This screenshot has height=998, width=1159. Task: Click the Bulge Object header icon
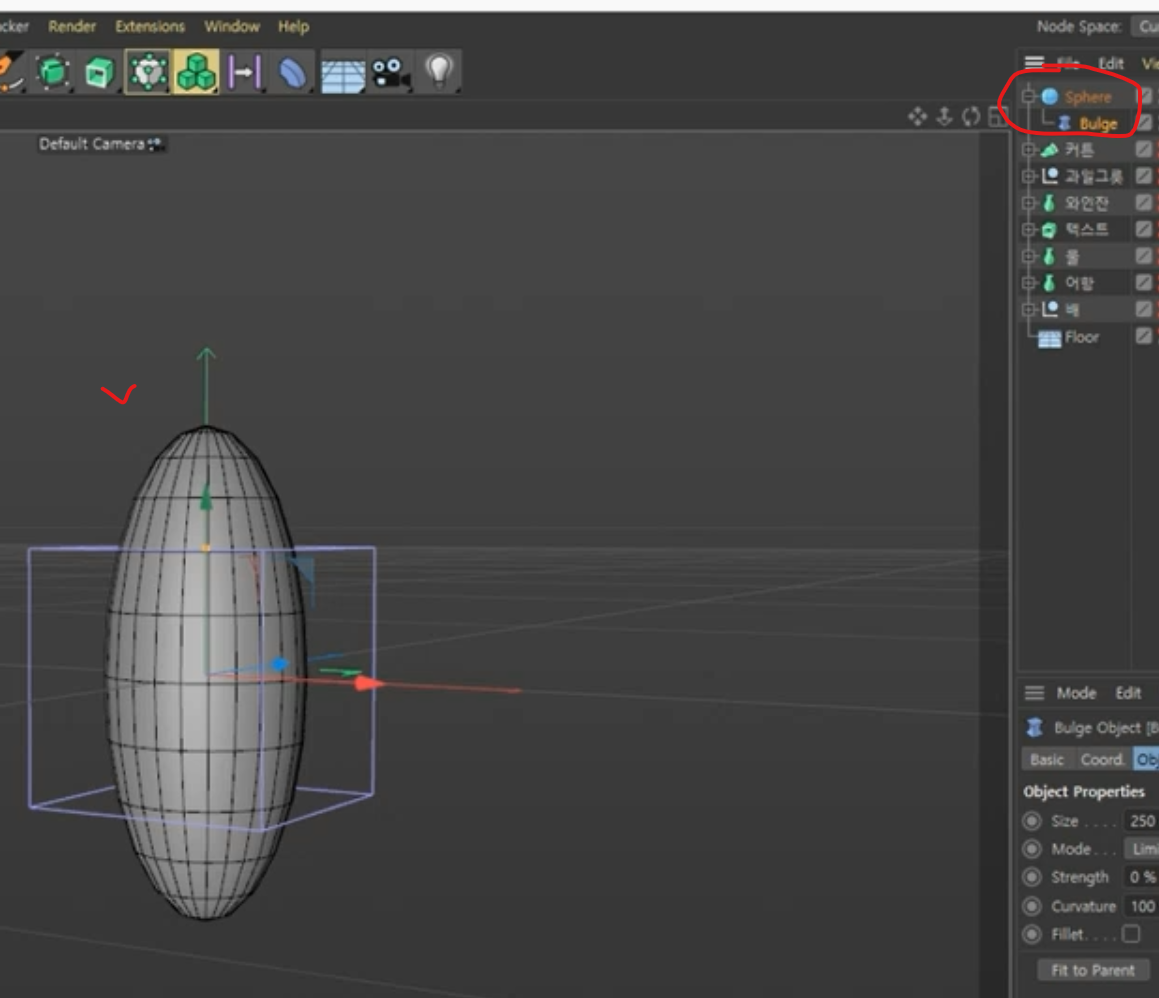(1035, 727)
